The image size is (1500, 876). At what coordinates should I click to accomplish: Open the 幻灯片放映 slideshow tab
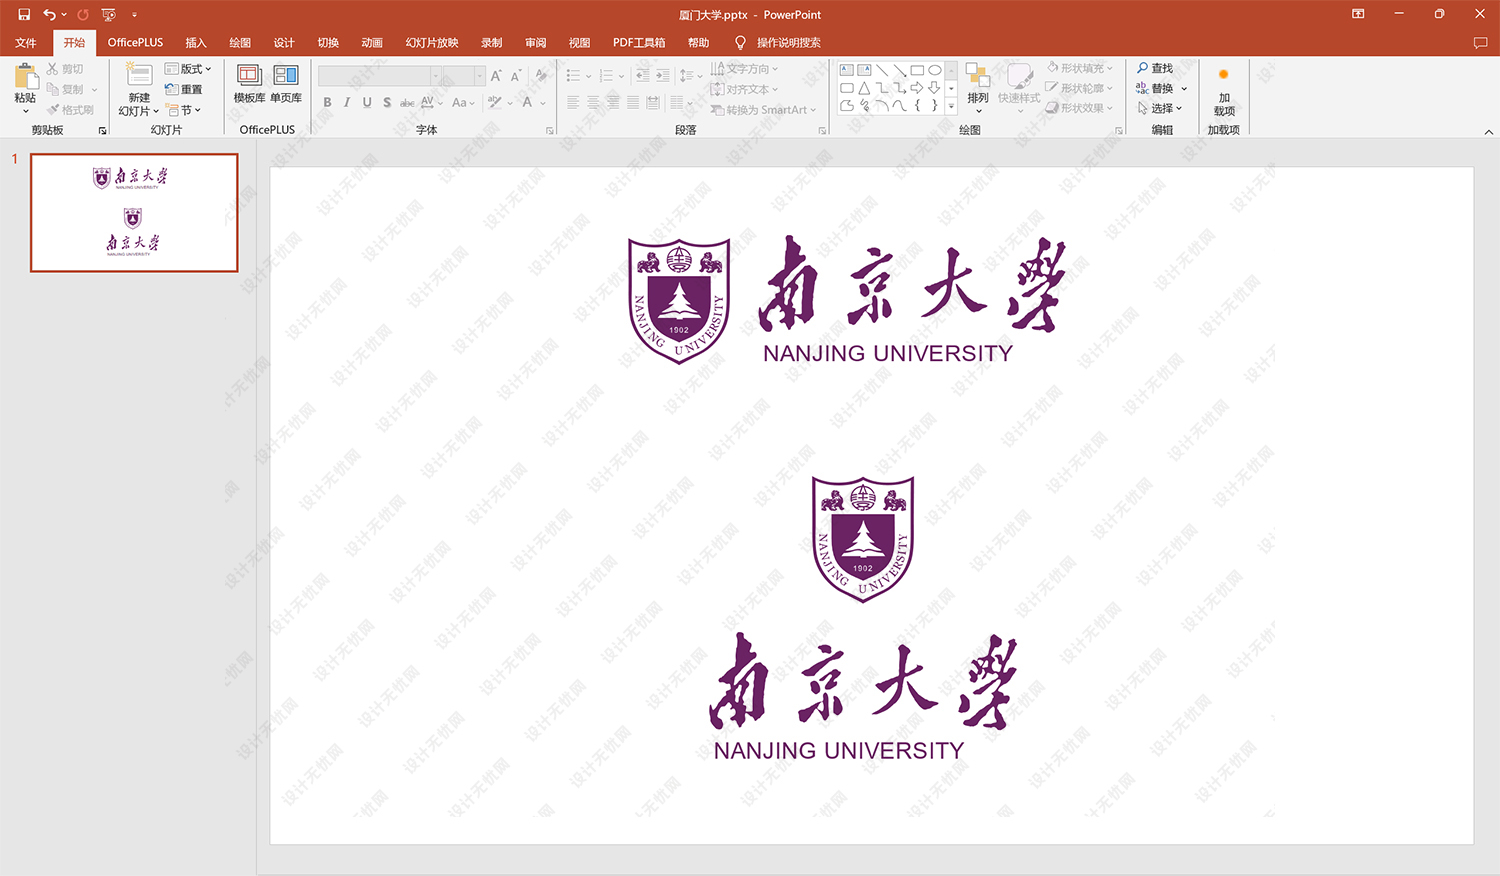point(432,43)
